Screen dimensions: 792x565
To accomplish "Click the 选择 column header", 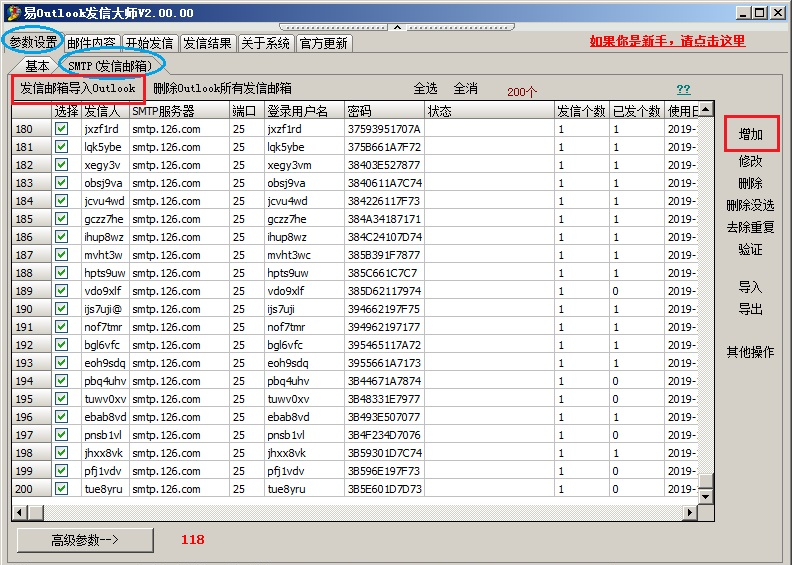I will tap(66, 111).
